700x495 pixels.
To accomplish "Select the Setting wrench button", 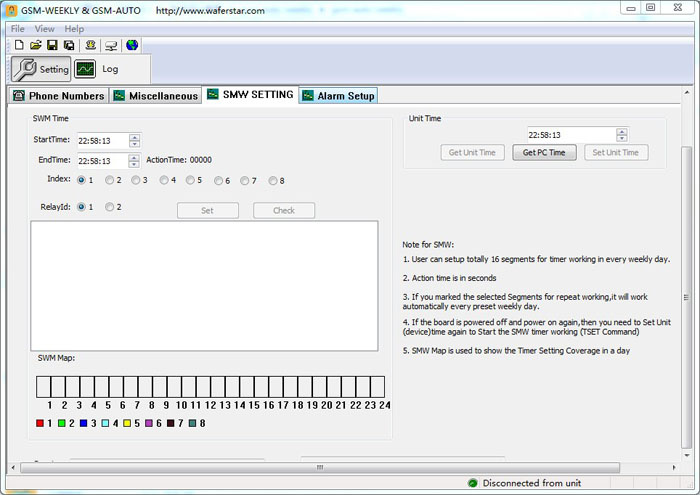I will point(41,69).
